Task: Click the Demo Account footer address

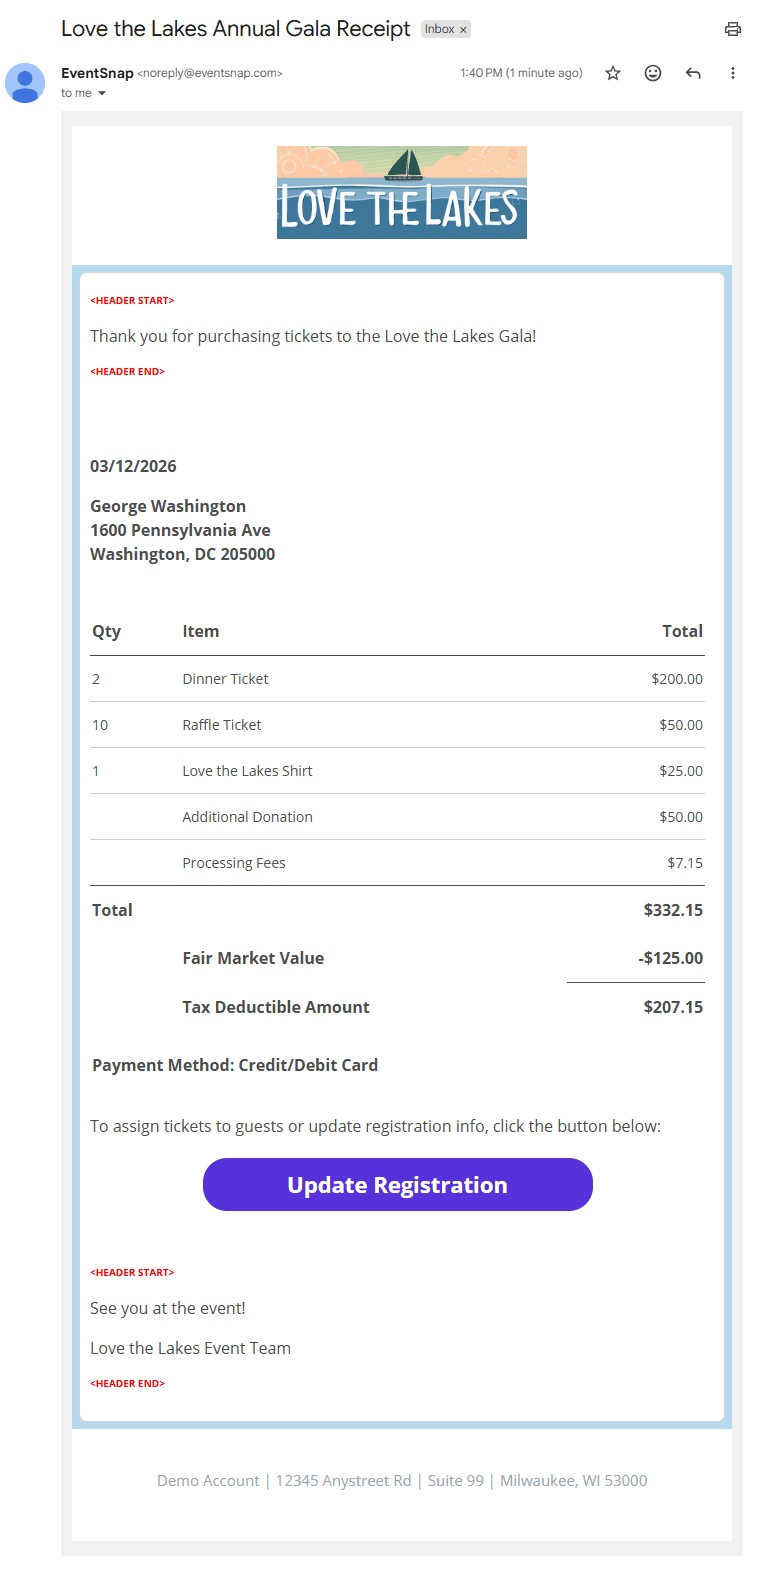Action: point(401,1480)
